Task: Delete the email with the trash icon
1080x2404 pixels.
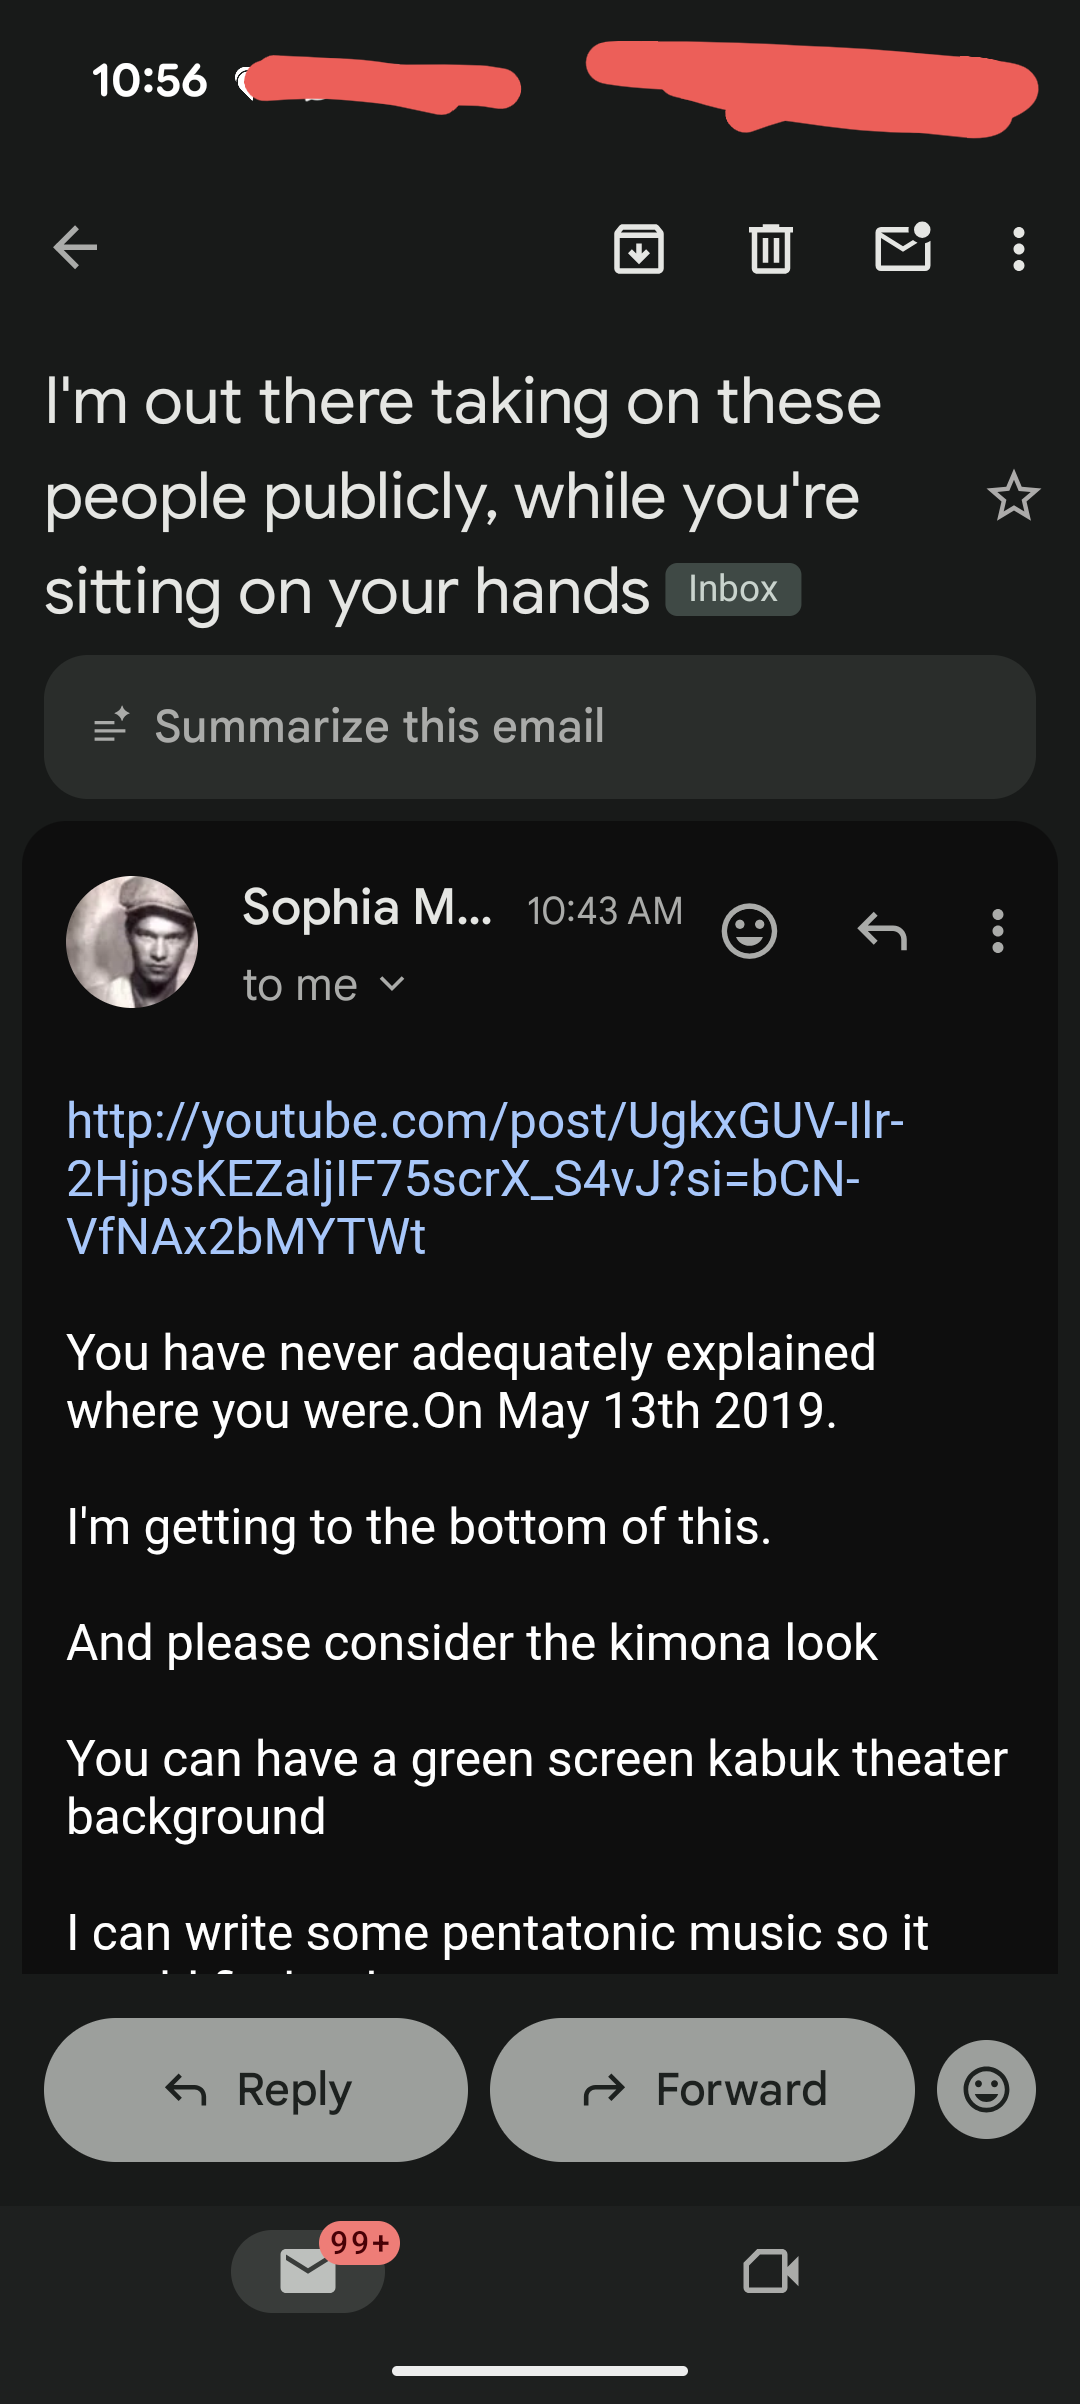Action: [771, 249]
